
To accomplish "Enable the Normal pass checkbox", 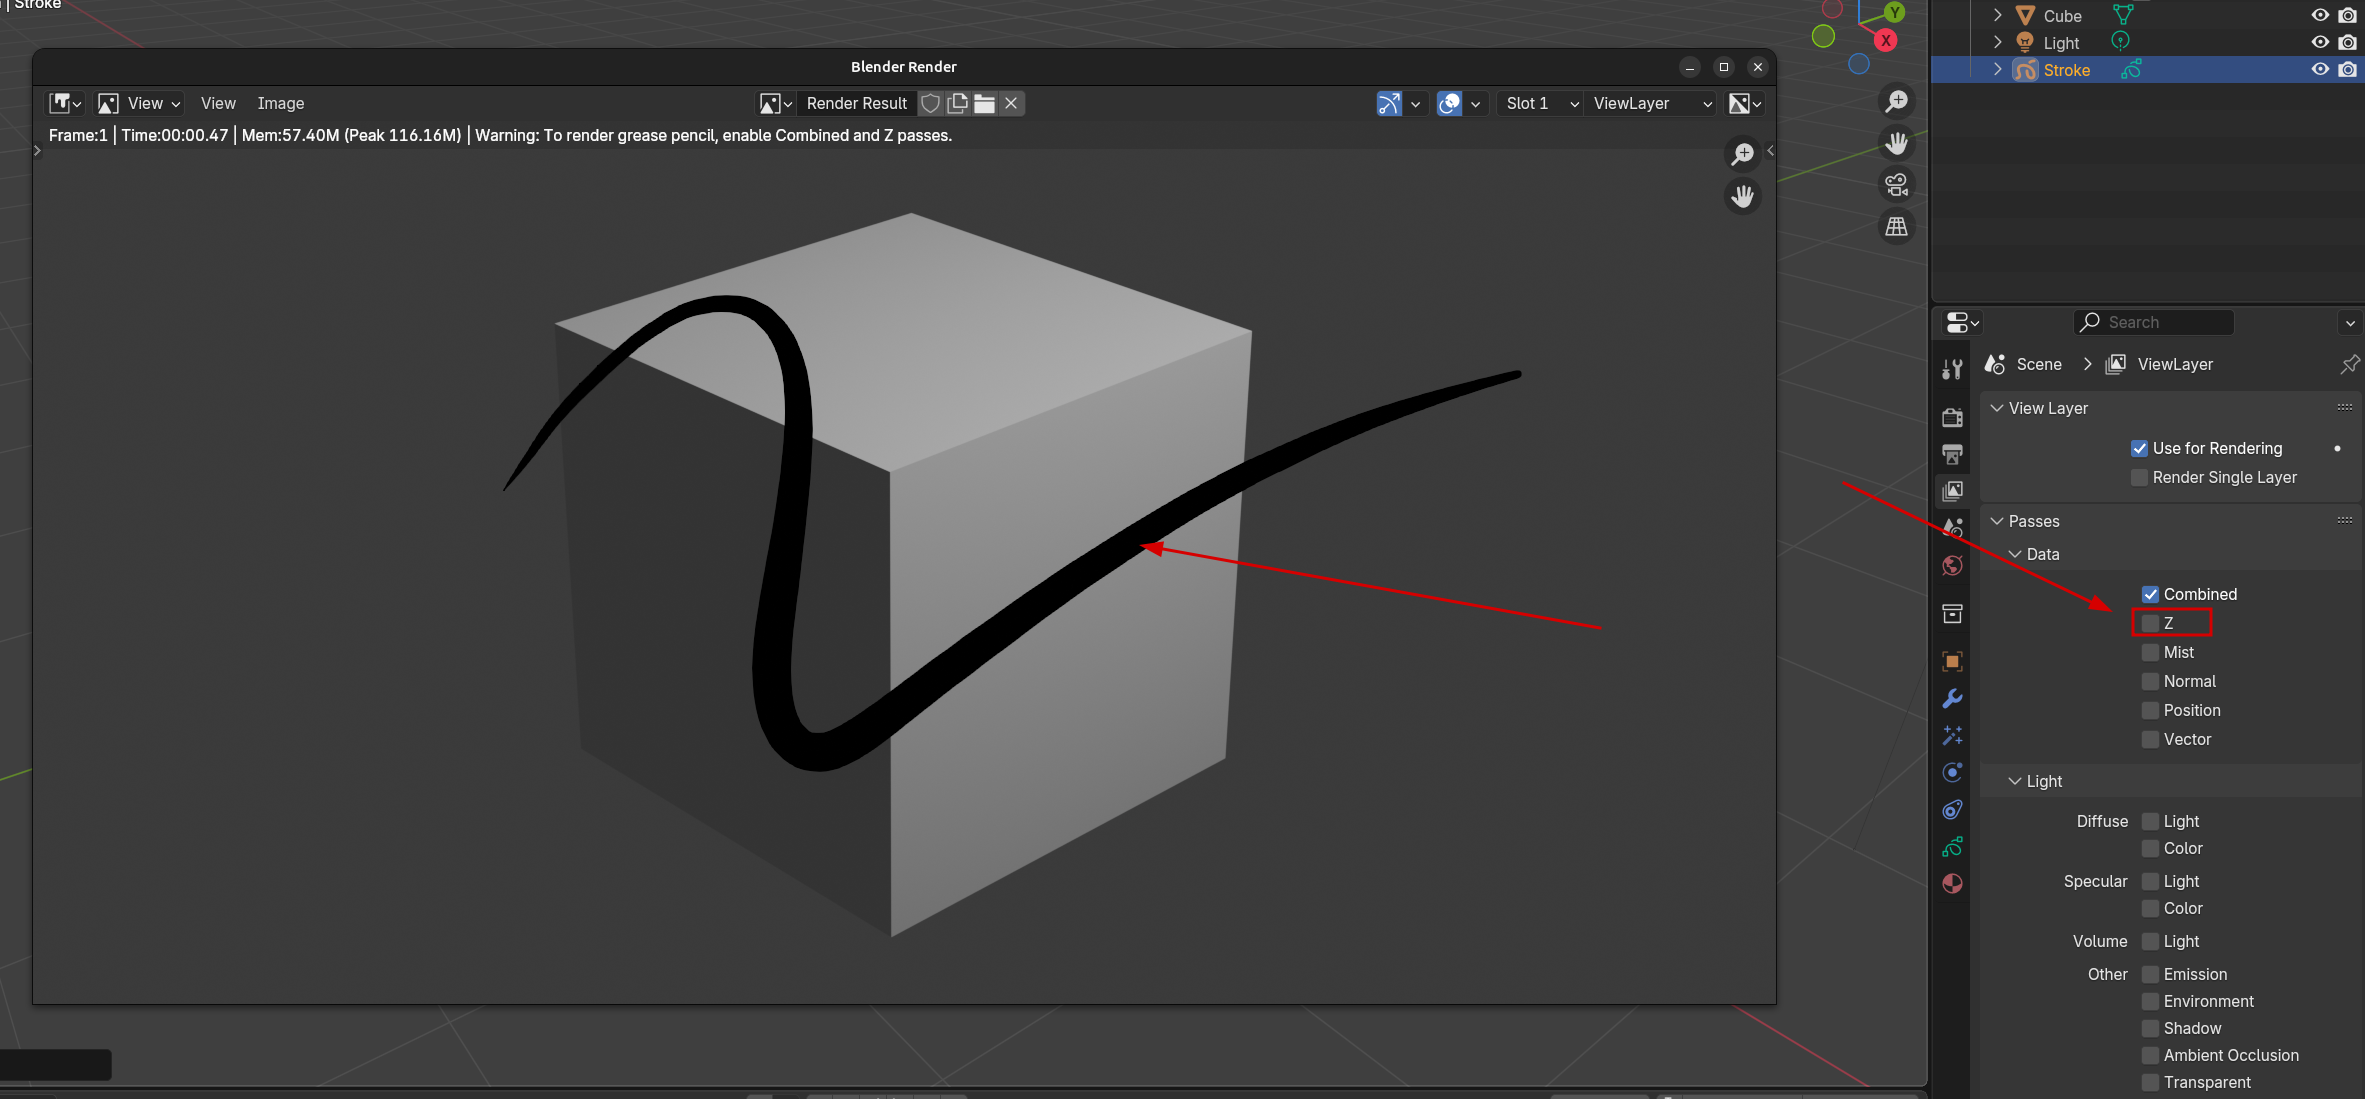I will tap(2150, 681).
